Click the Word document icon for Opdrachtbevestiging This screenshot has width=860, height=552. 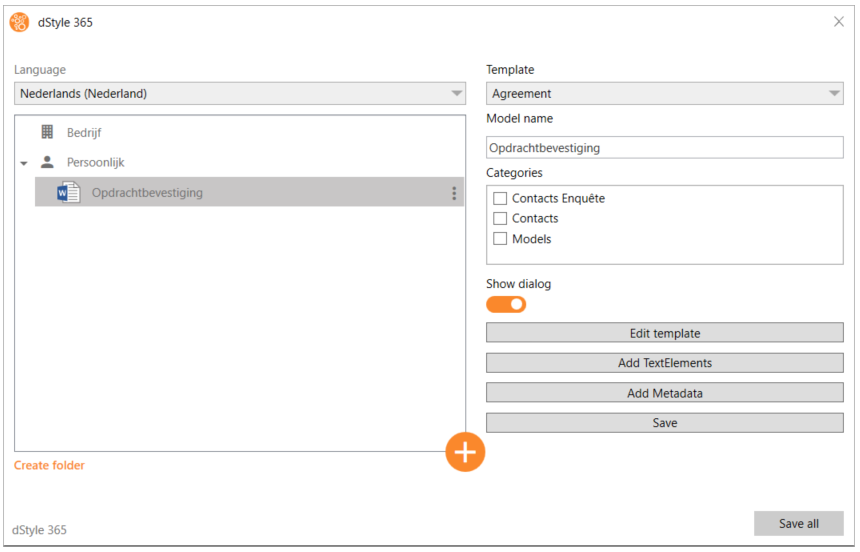point(69,193)
